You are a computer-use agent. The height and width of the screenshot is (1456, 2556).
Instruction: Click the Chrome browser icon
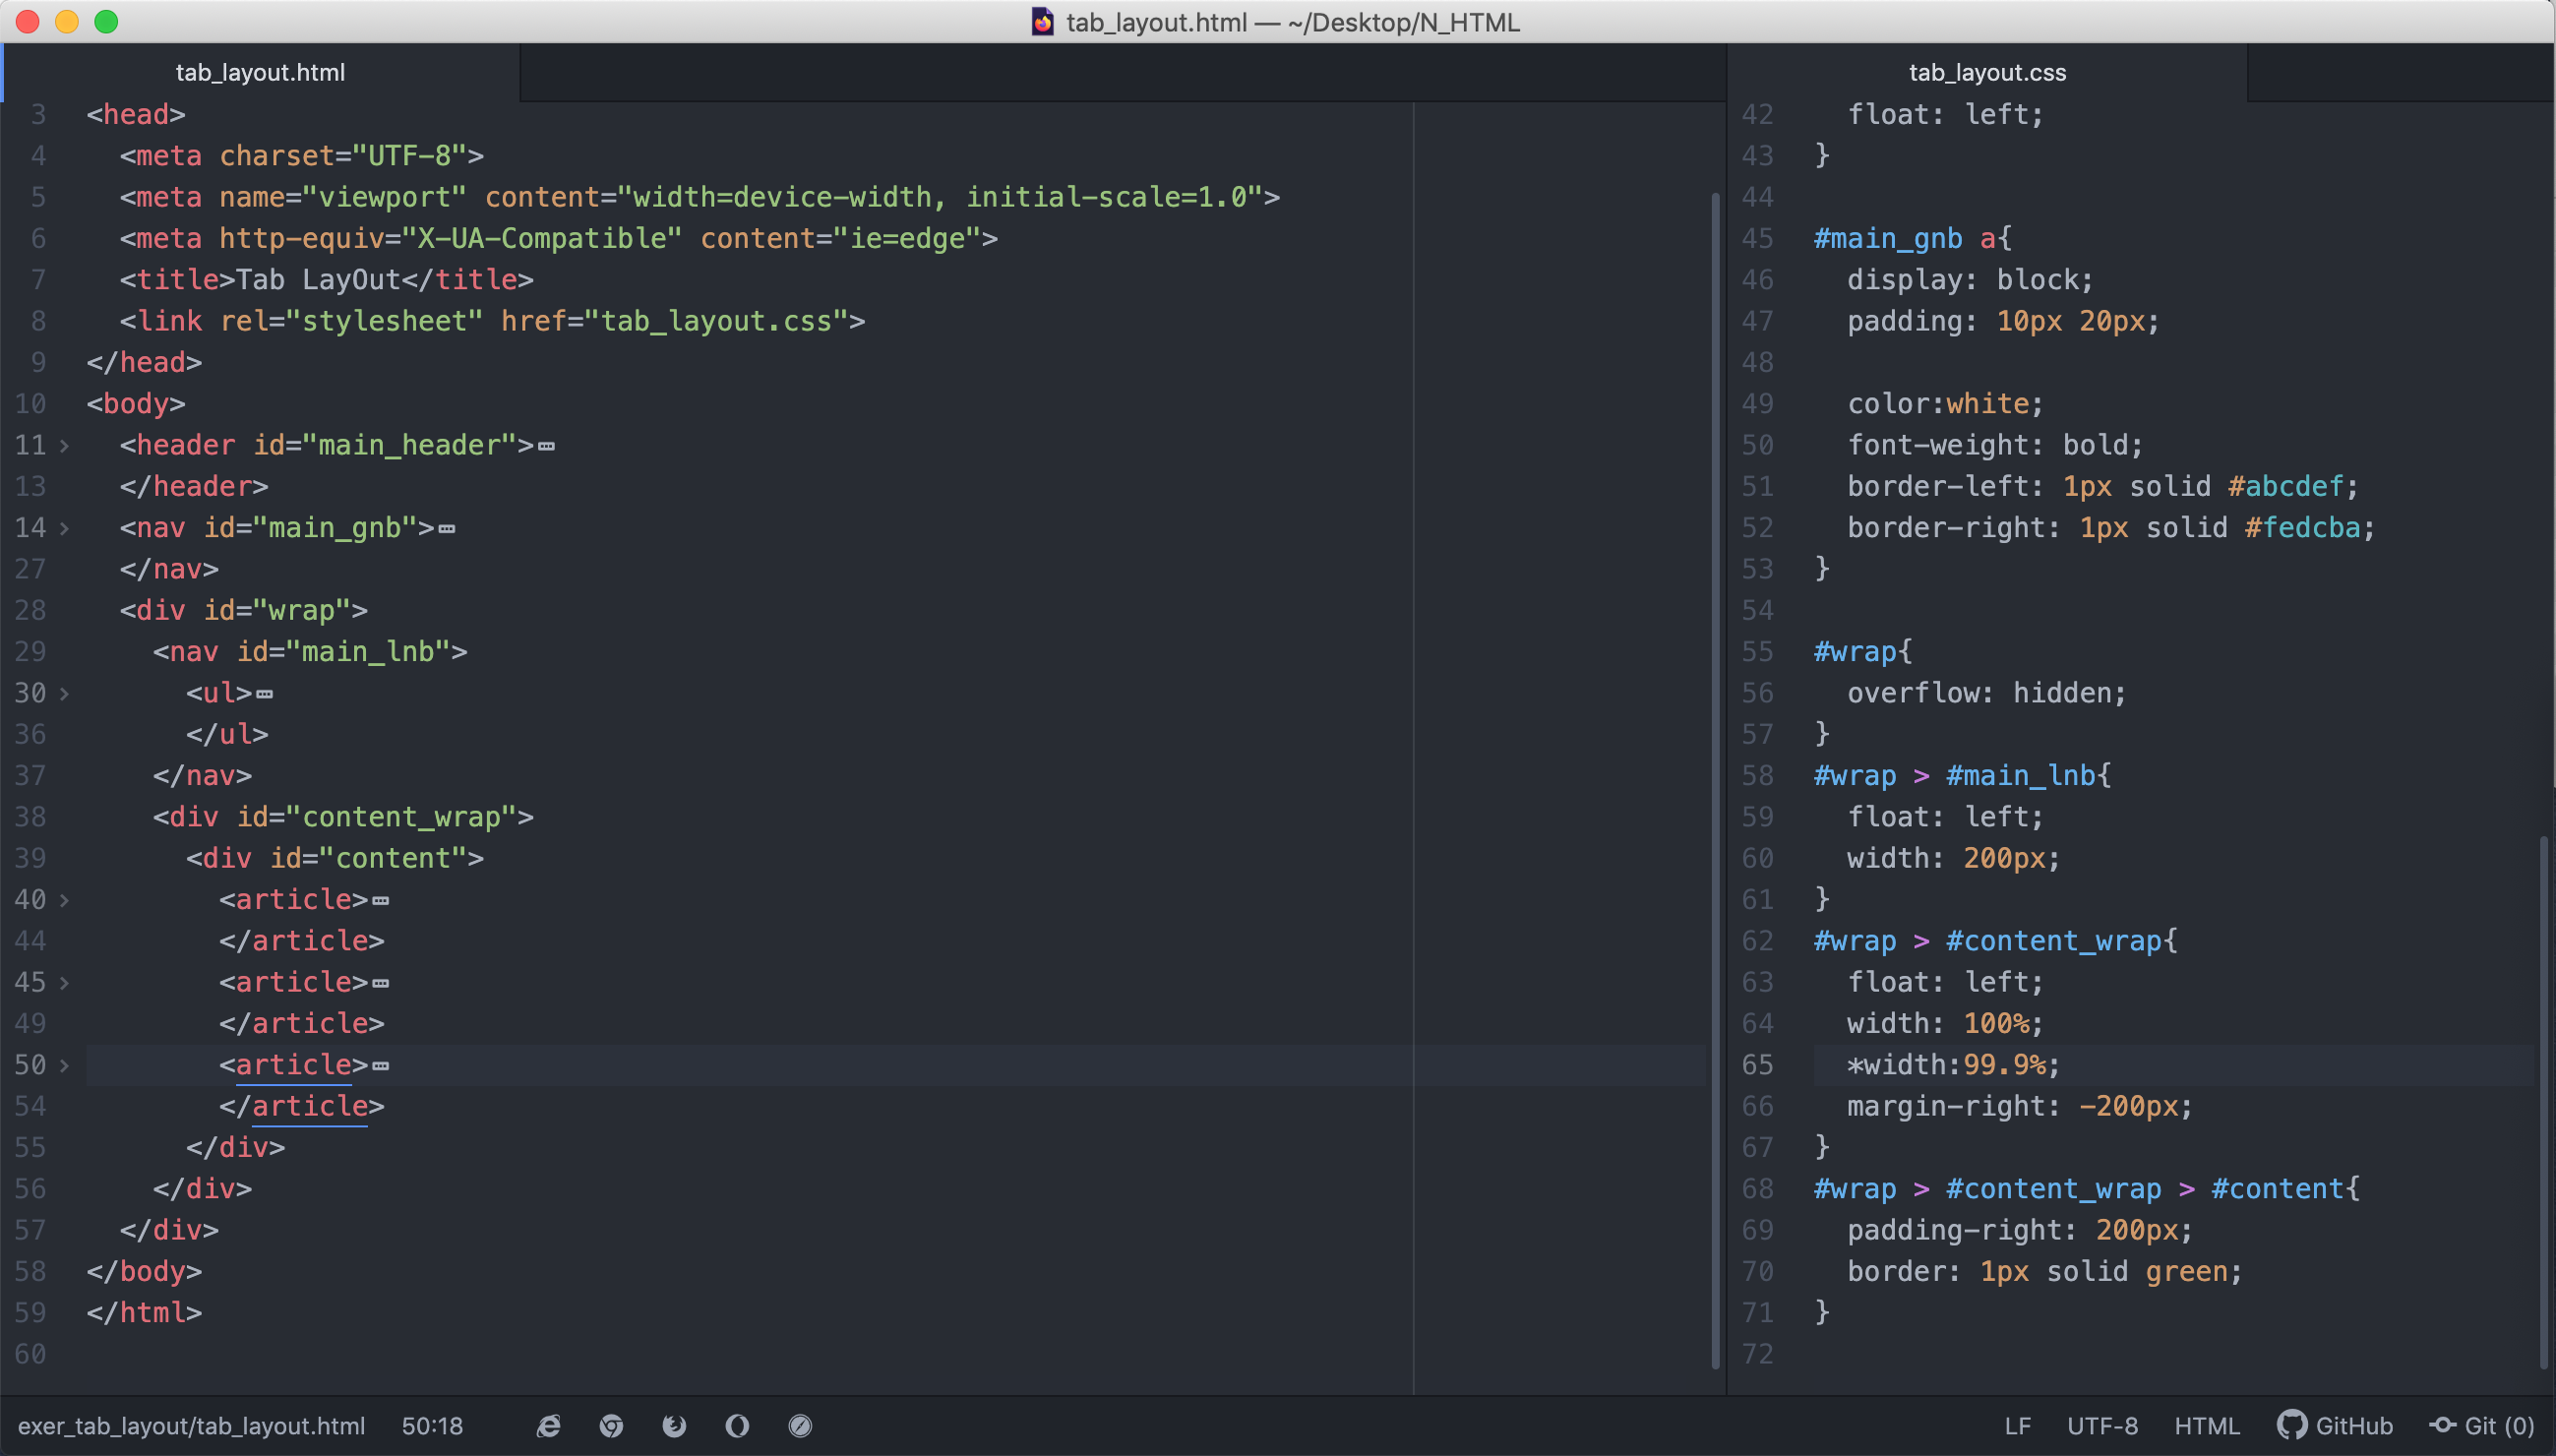coord(611,1426)
